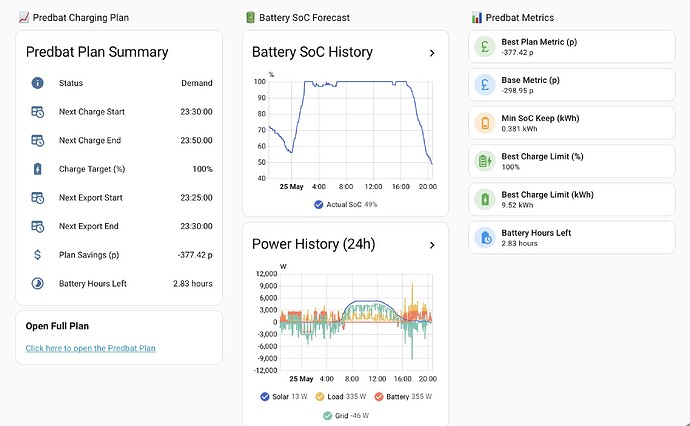Screen dimensions: 690x426
Task: Click the Demand status value
Action: click(197, 83)
